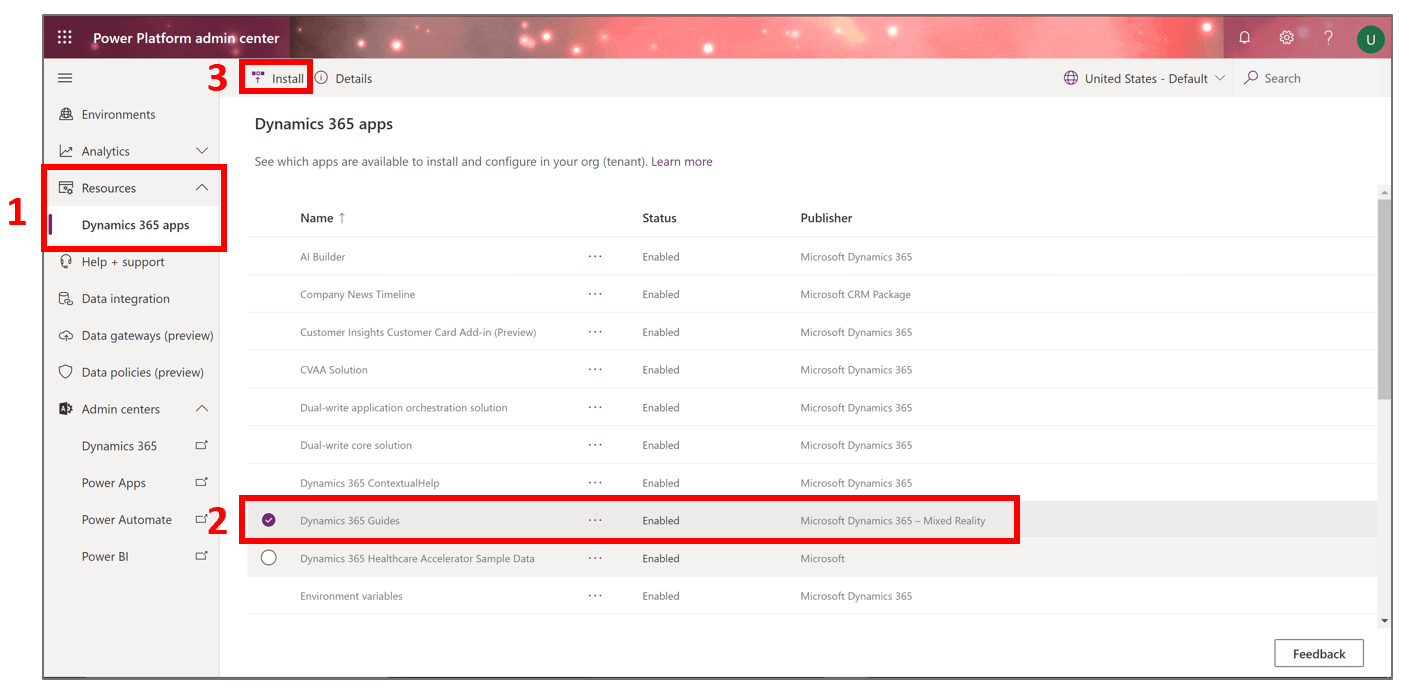Click the user avatar circle
Screen dimensions: 1403x692
(1370, 39)
